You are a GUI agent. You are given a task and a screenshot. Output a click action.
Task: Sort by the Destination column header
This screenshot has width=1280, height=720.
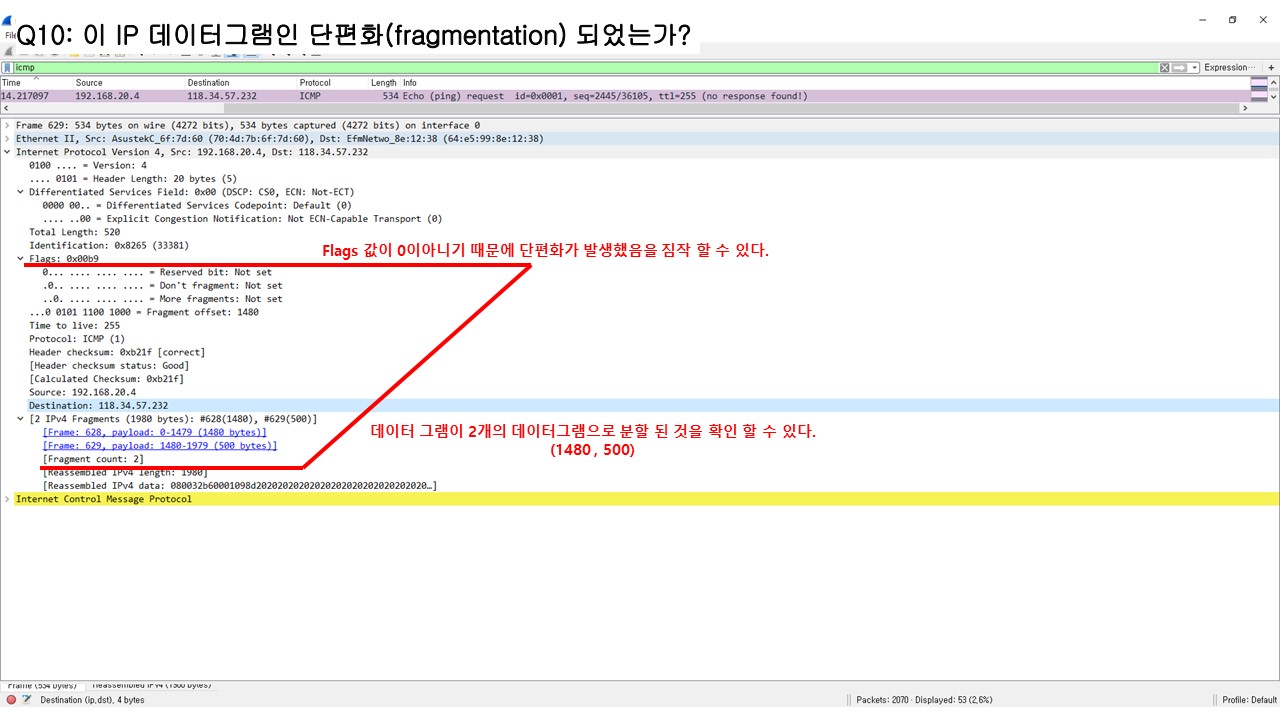coord(241,82)
